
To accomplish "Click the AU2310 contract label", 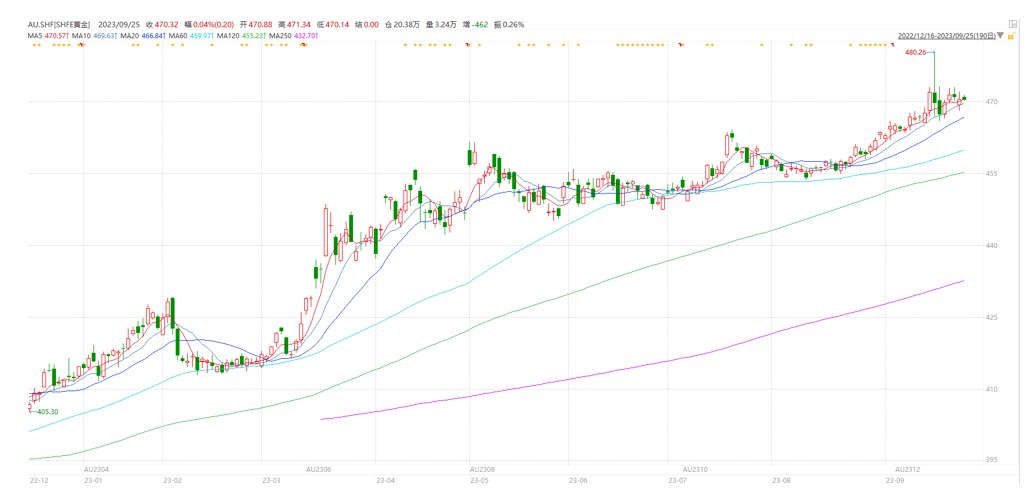I will coord(695,469).
